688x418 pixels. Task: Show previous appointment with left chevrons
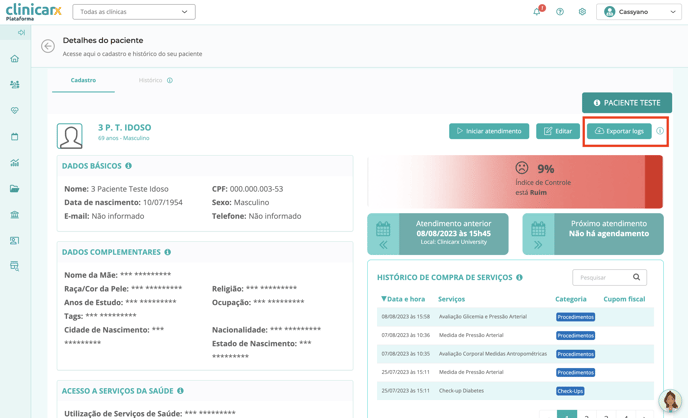click(383, 245)
